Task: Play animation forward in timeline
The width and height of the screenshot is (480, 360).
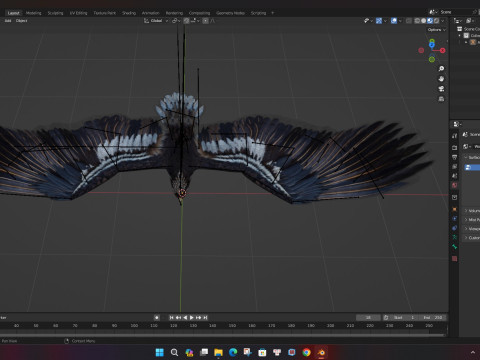Action: click(x=192, y=318)
